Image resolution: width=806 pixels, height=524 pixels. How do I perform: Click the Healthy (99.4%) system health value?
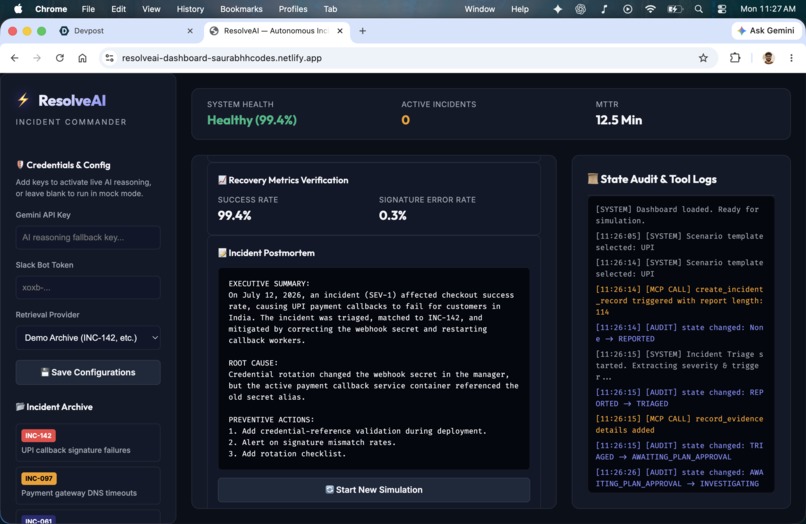click(252, 120)
